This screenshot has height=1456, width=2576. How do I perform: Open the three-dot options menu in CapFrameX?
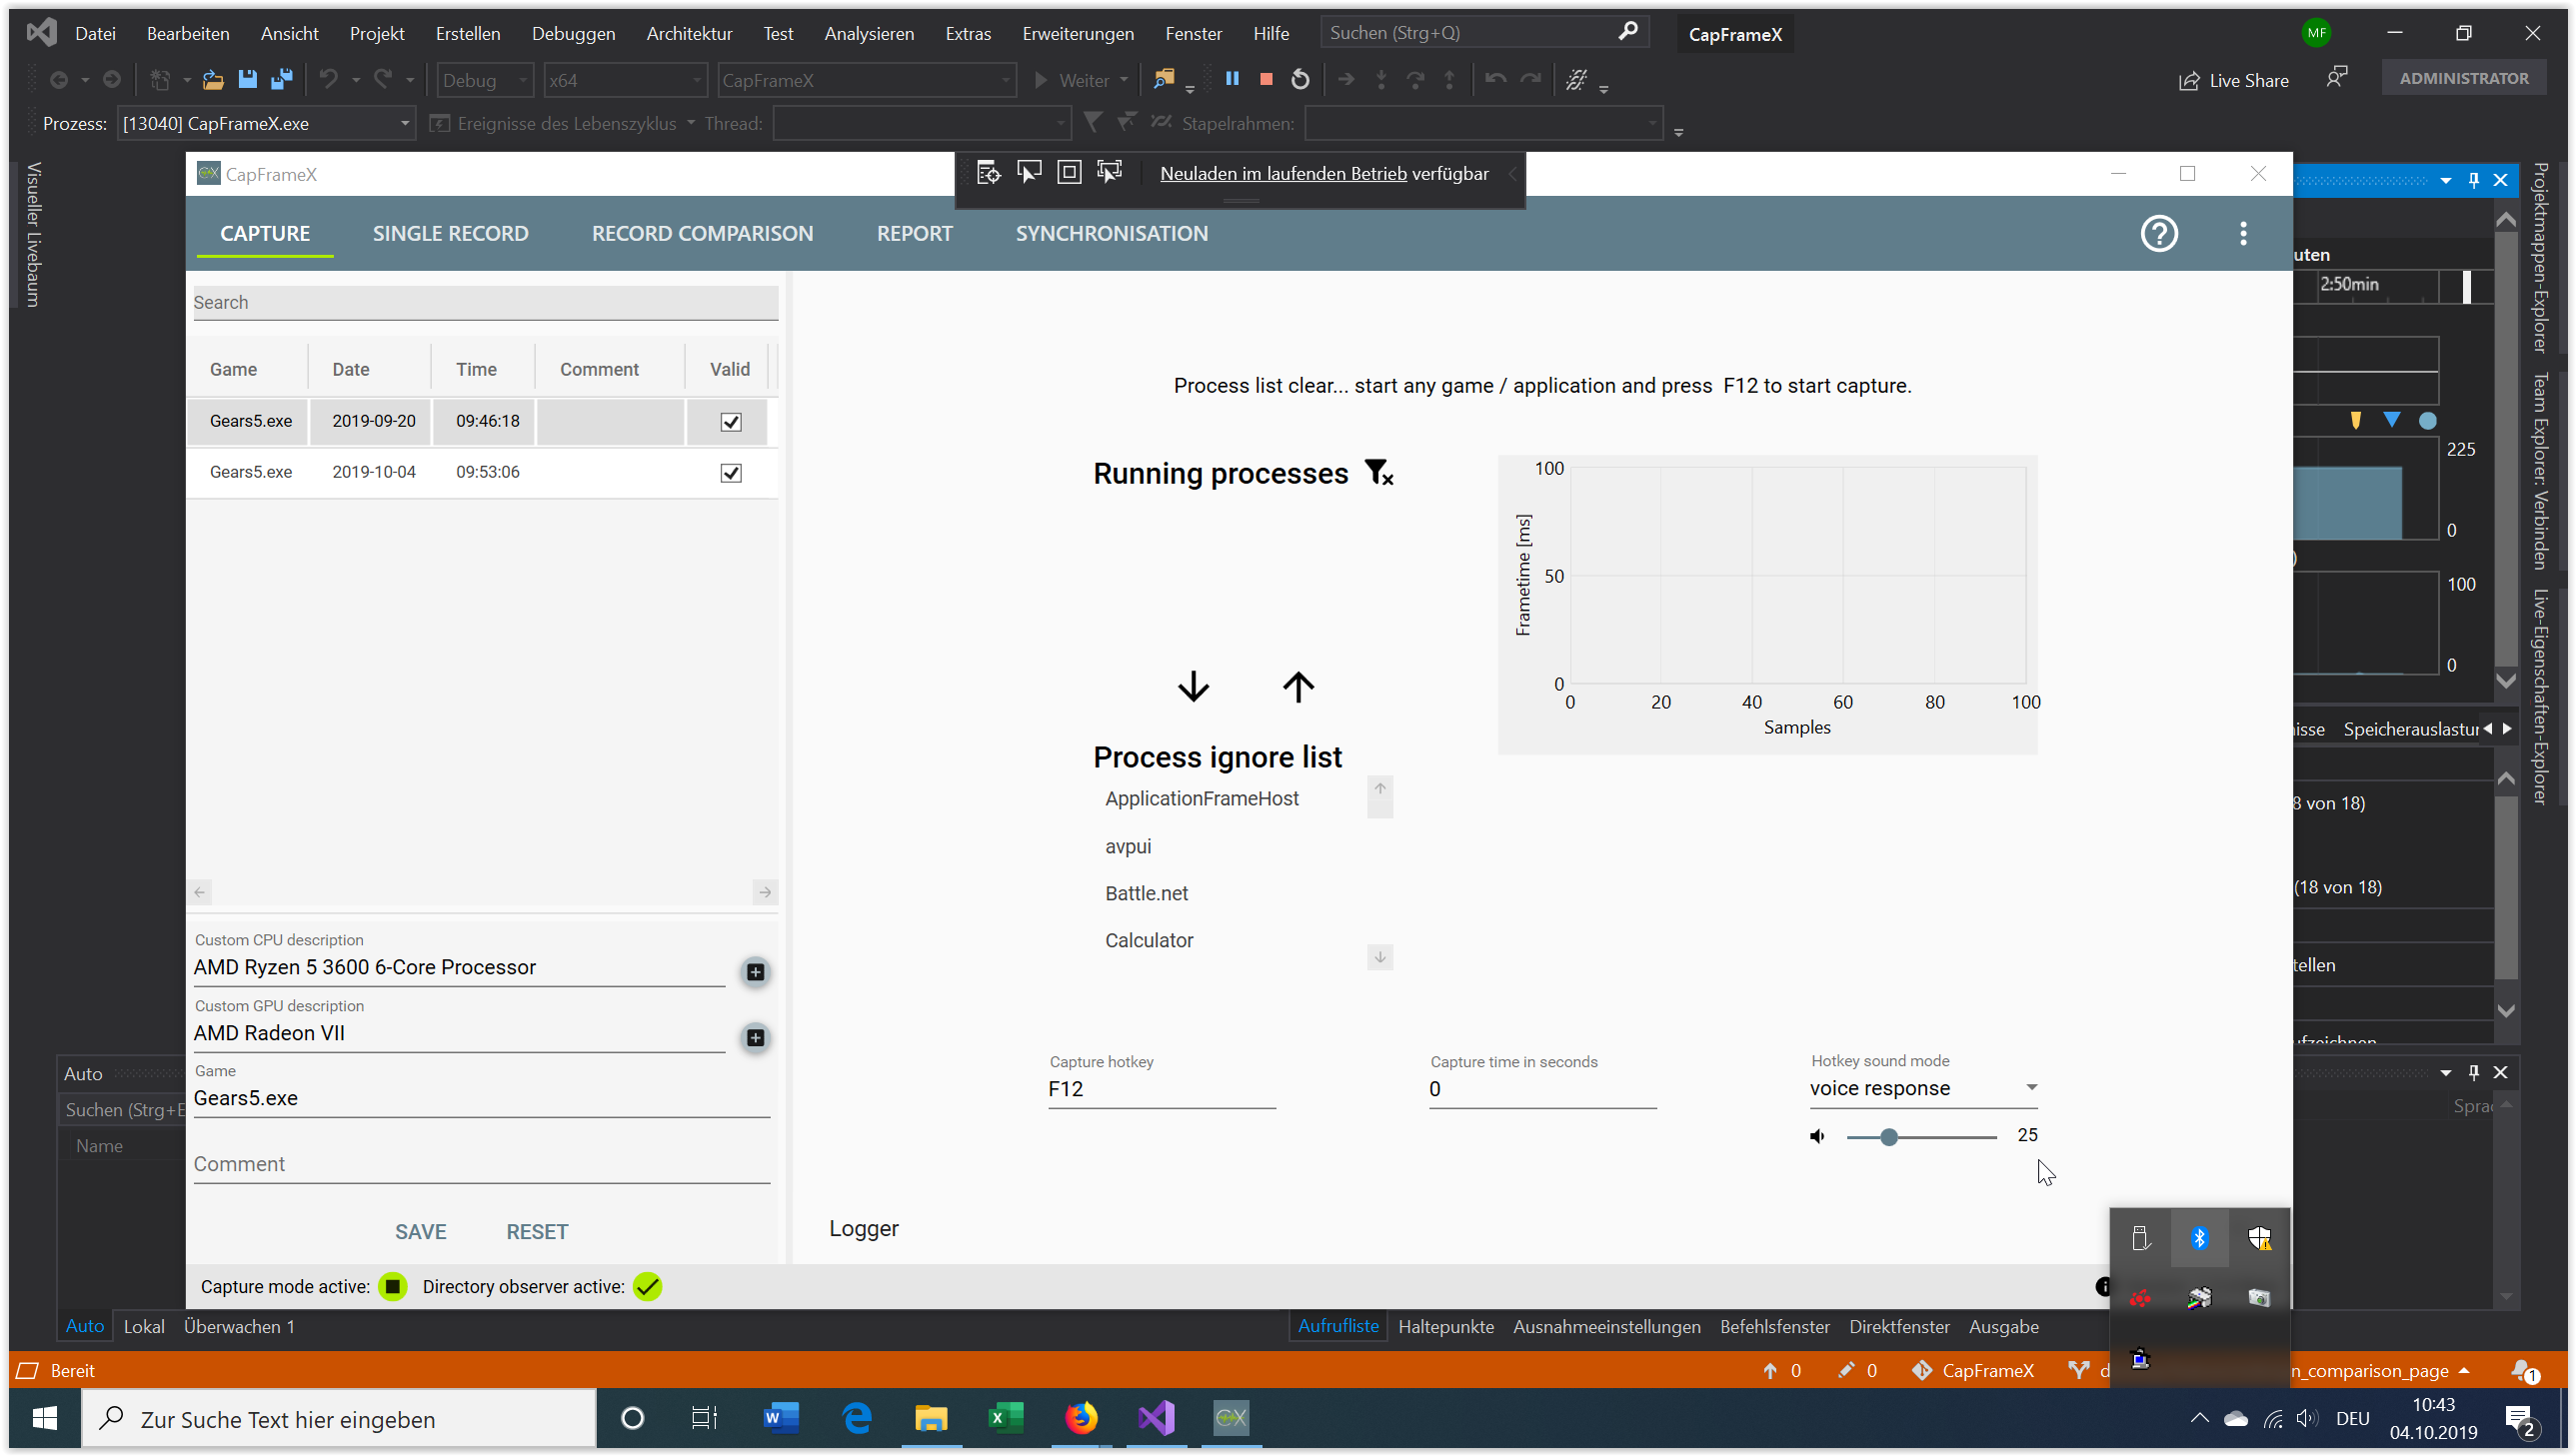pos(2243,234)
